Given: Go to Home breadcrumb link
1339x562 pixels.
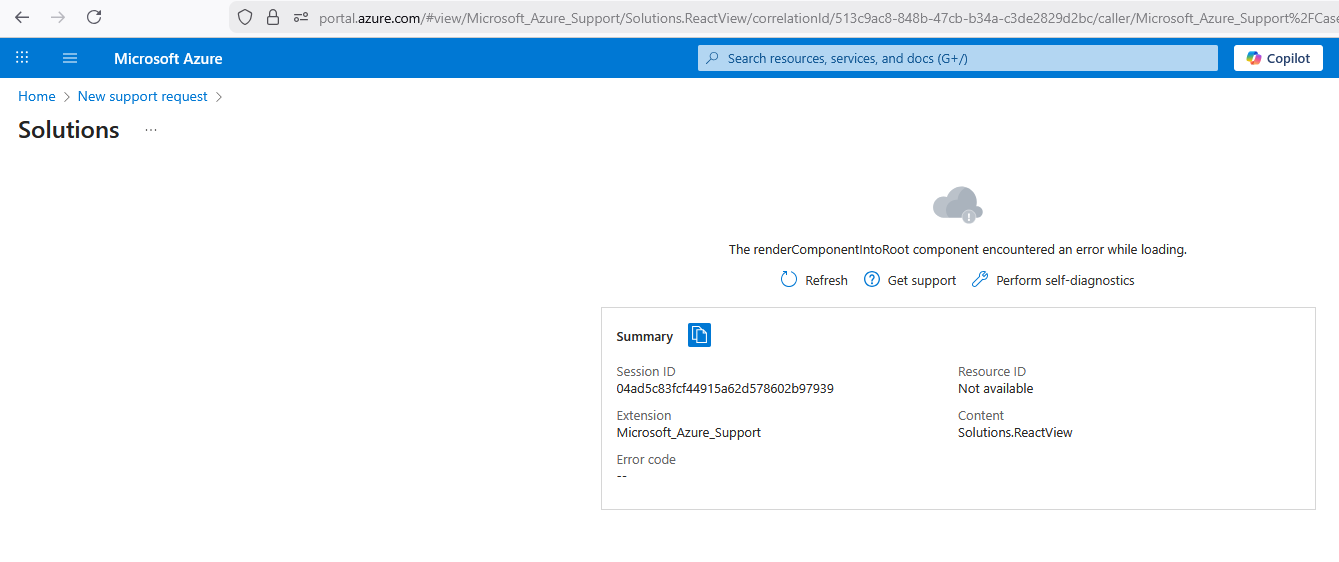Looking at the screenshot, I should pyautogui.click(x=37, y=96).
